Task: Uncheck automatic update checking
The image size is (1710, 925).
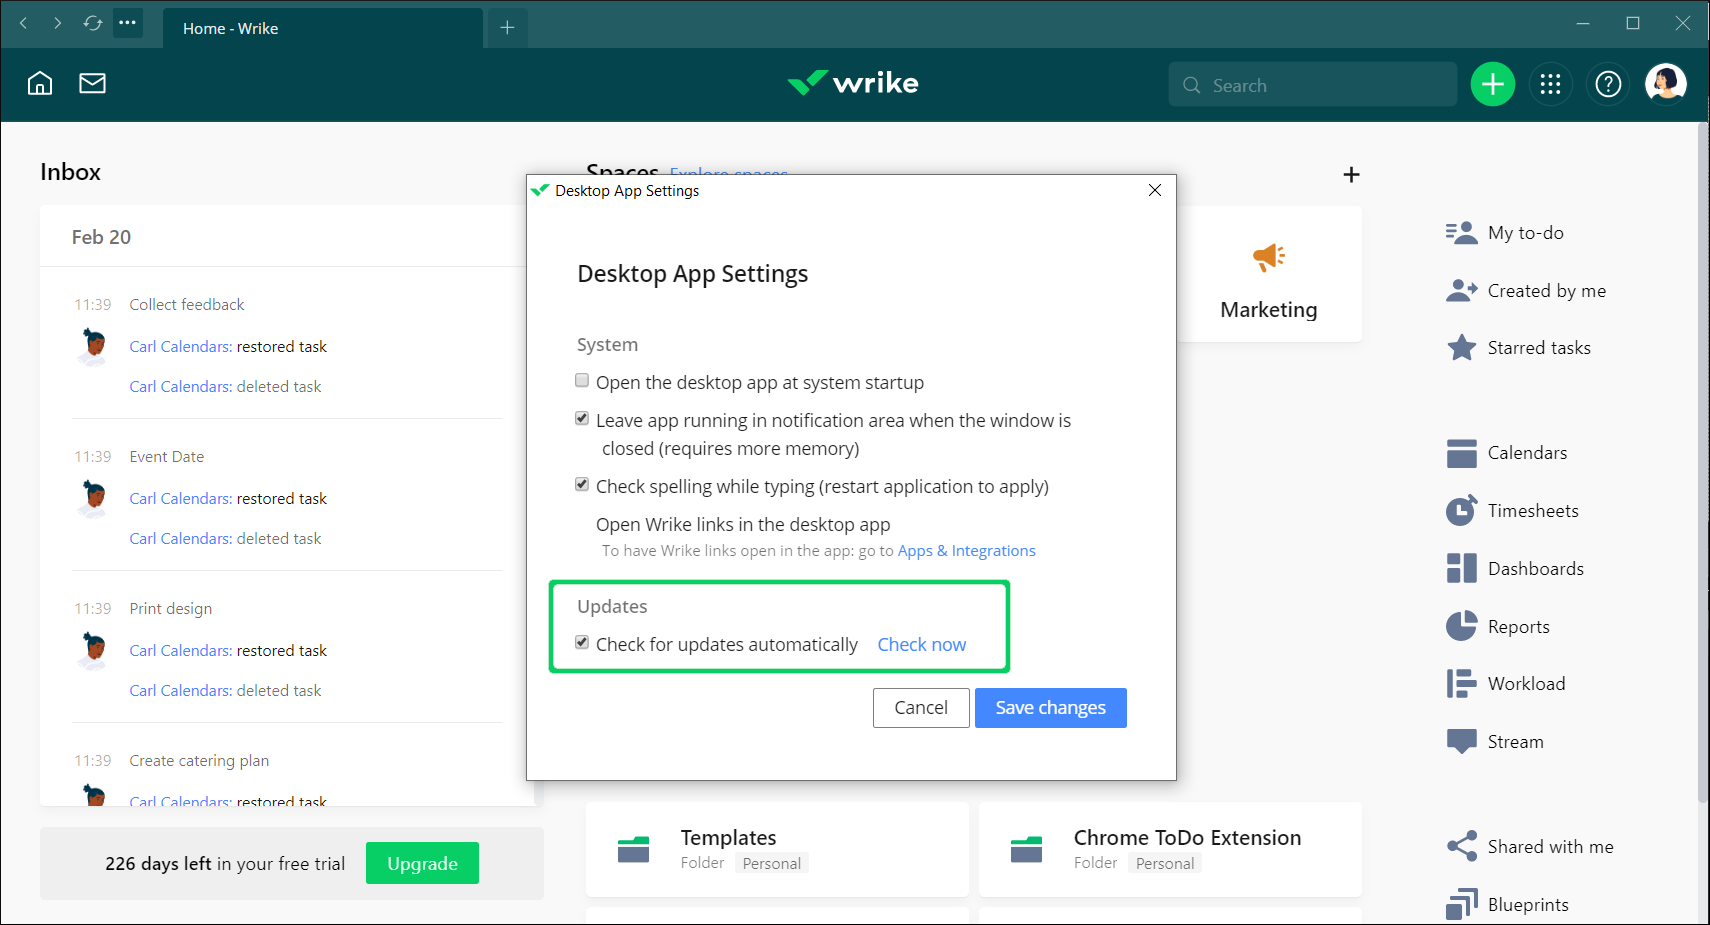Action: click(x=582, y=642)
